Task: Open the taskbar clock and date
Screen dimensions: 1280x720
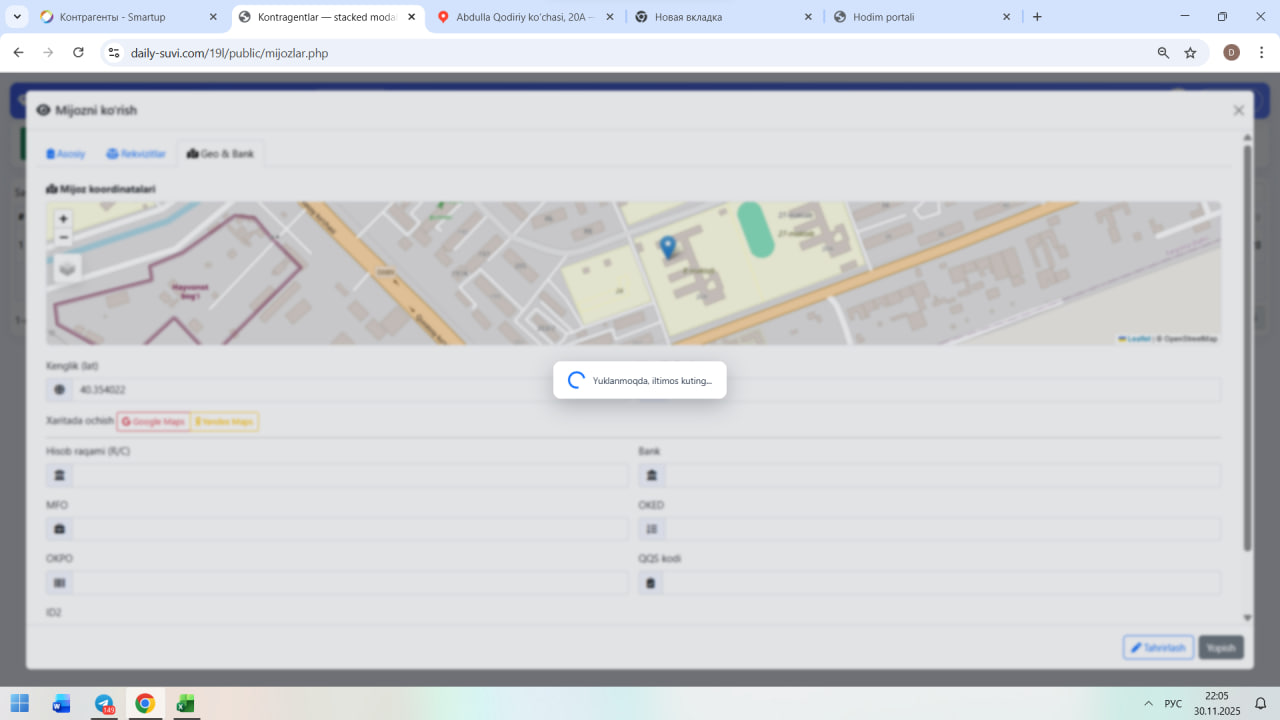Action: click(1217, 703)
